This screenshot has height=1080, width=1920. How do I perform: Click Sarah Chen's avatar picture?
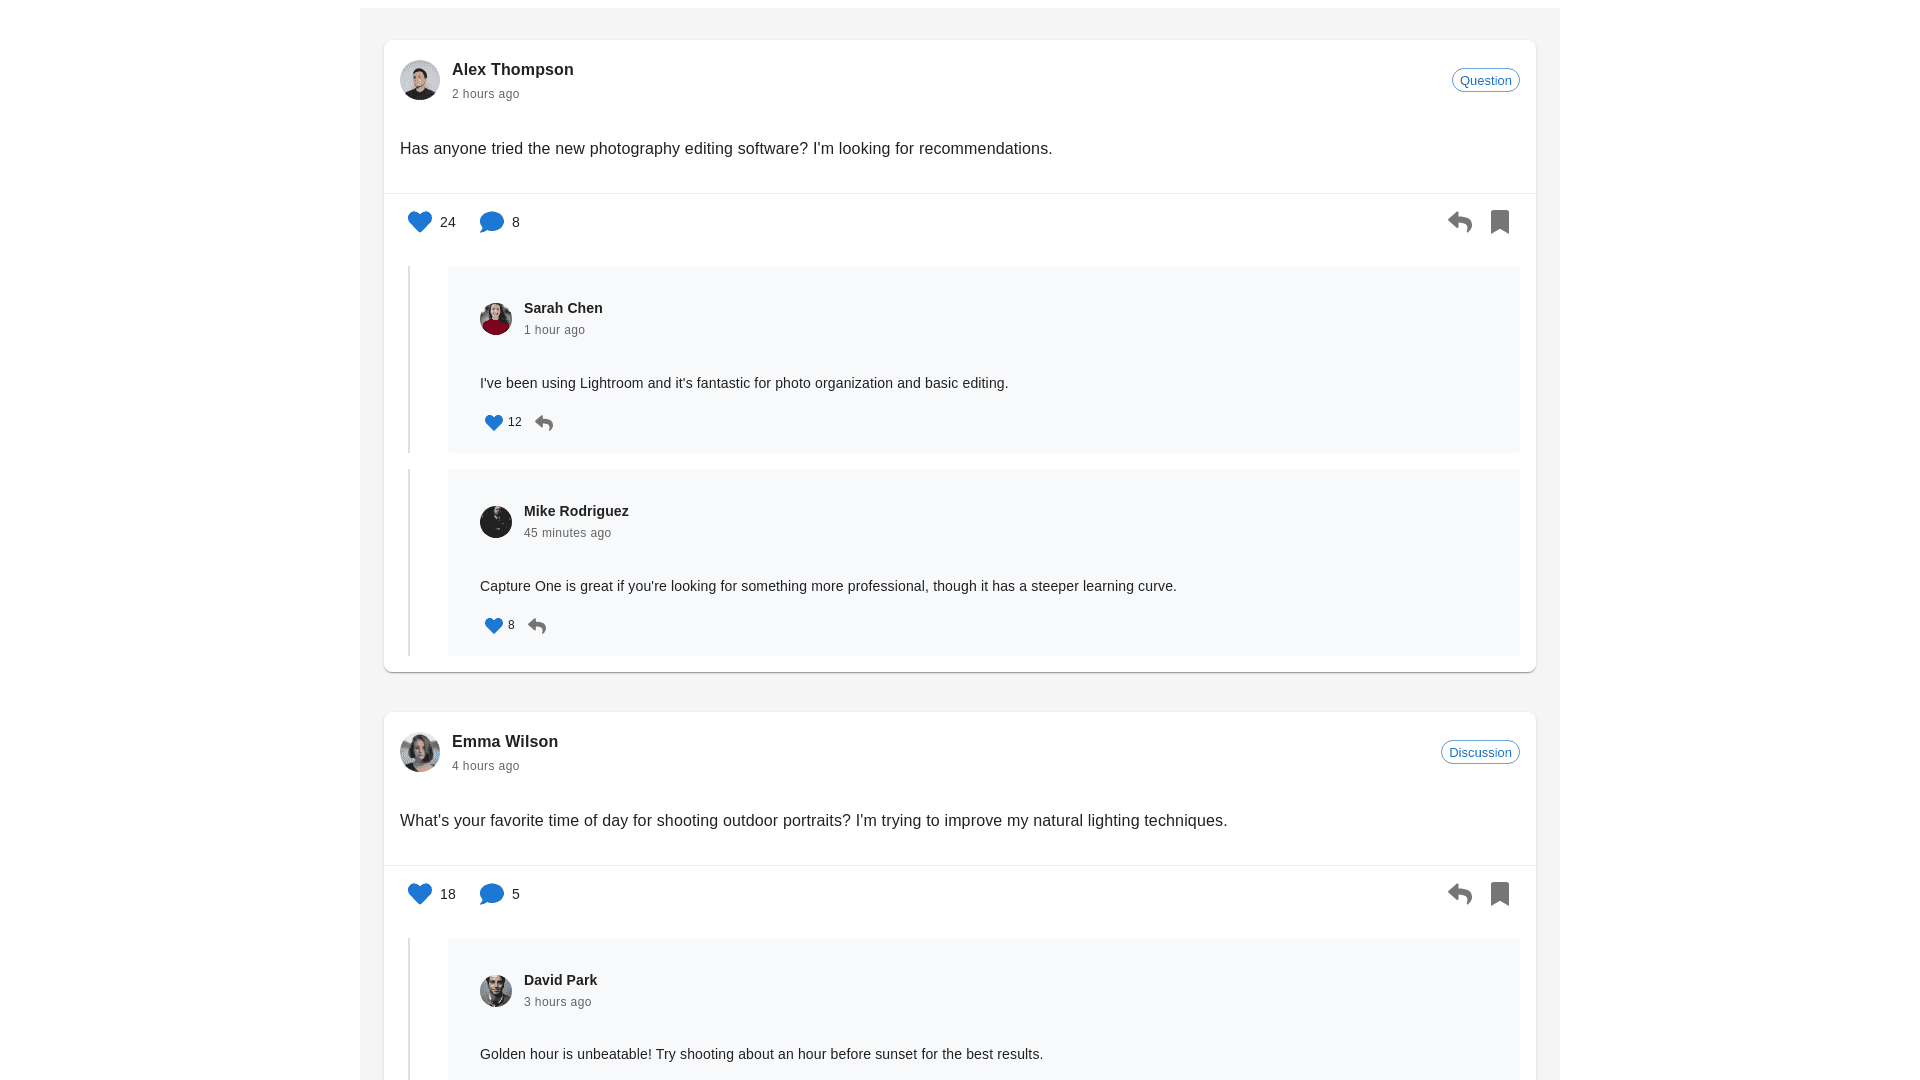click(496, 319)
